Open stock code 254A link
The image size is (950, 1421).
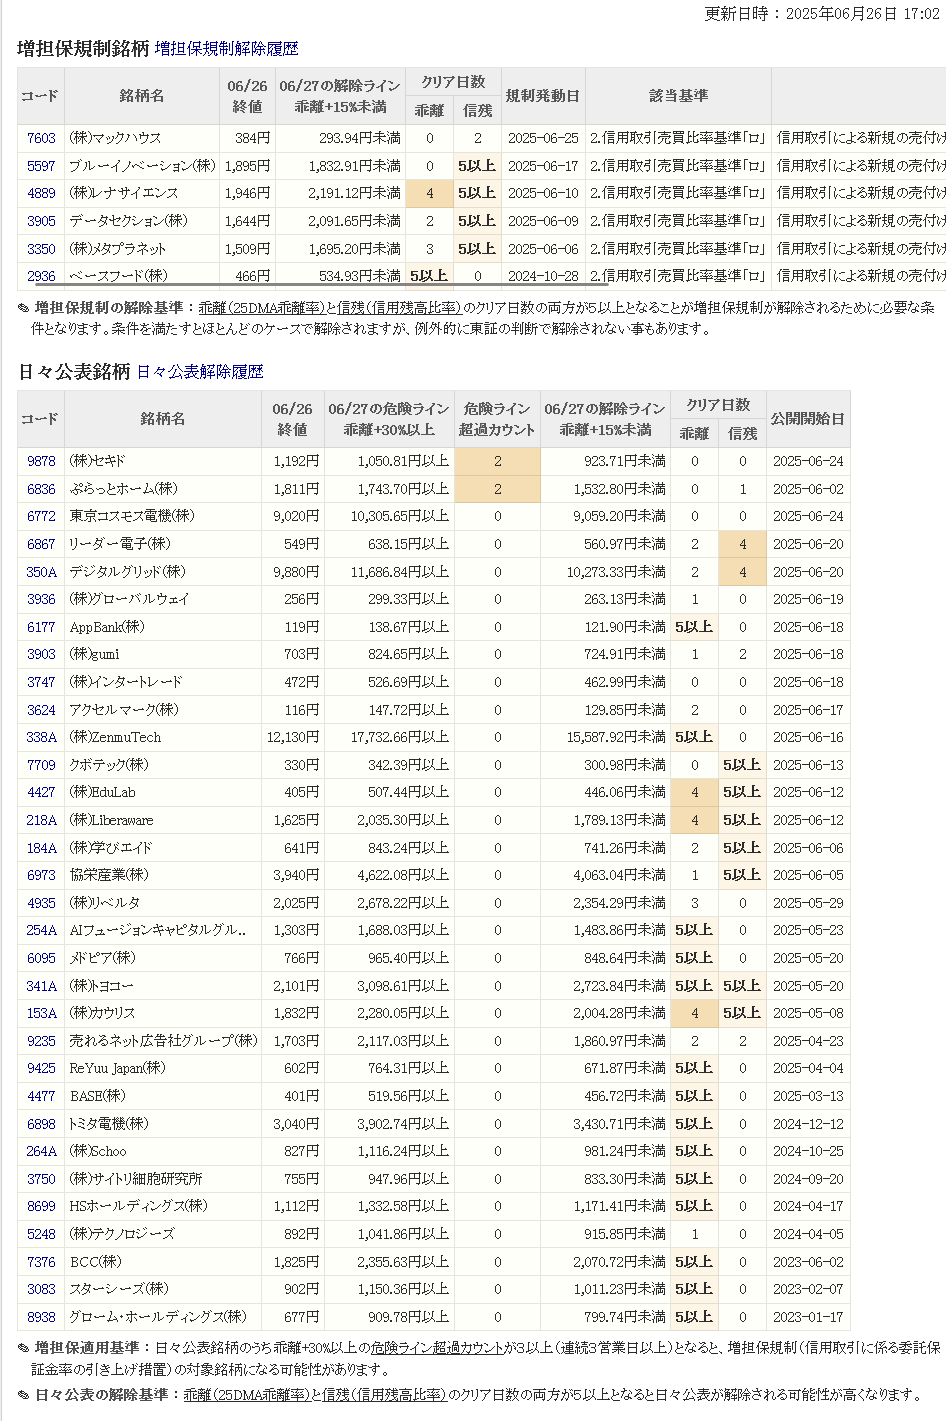(x=41, y=930)
